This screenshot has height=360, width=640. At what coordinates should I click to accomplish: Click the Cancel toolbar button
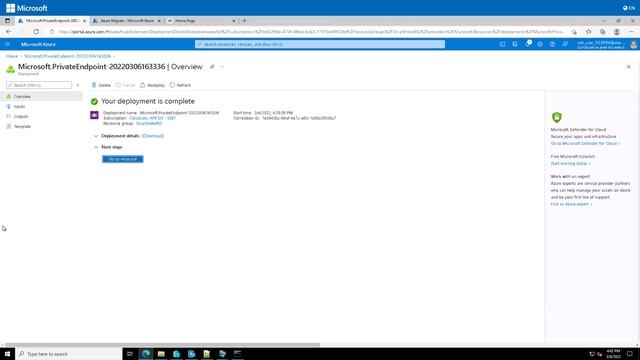pyautogui.click(x=125, y=85)
